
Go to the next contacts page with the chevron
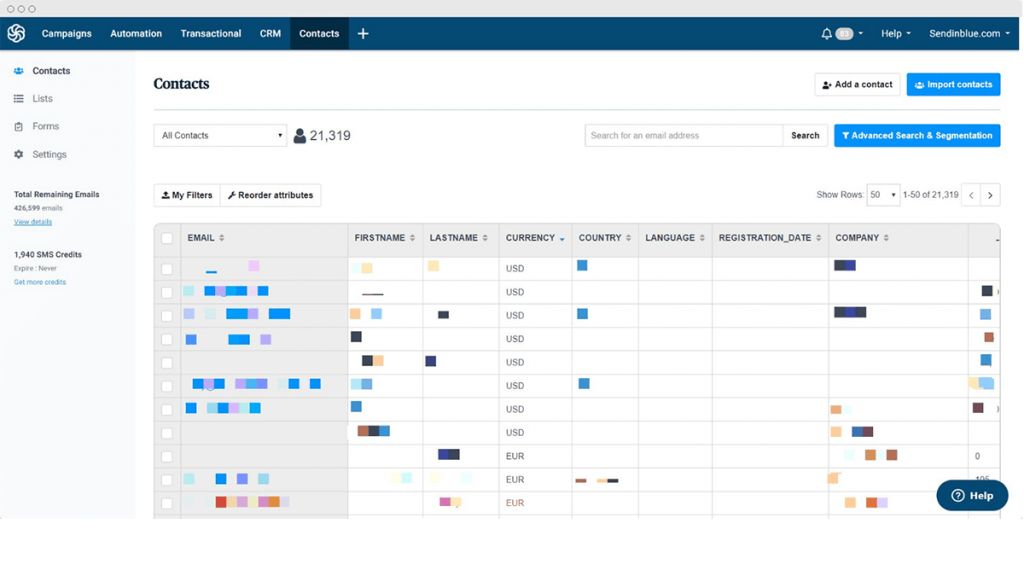pos(990,195)
